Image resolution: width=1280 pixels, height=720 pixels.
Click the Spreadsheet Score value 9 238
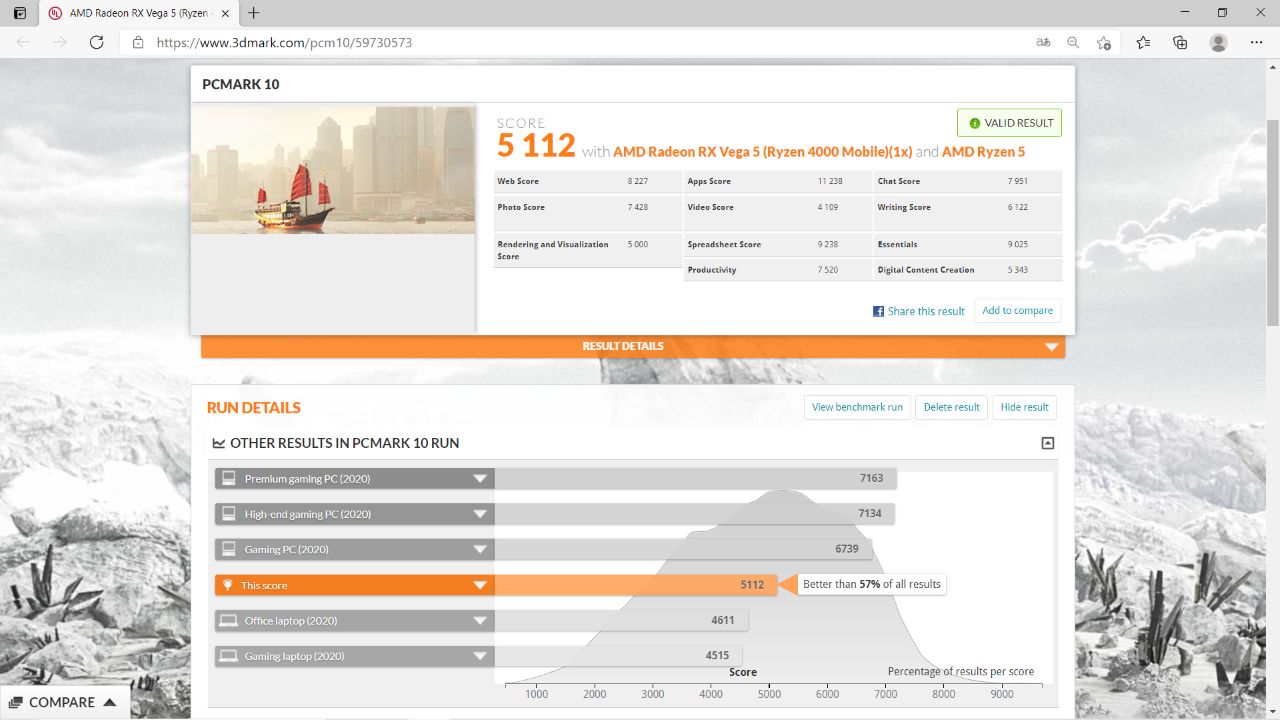(x=828, y=244)
